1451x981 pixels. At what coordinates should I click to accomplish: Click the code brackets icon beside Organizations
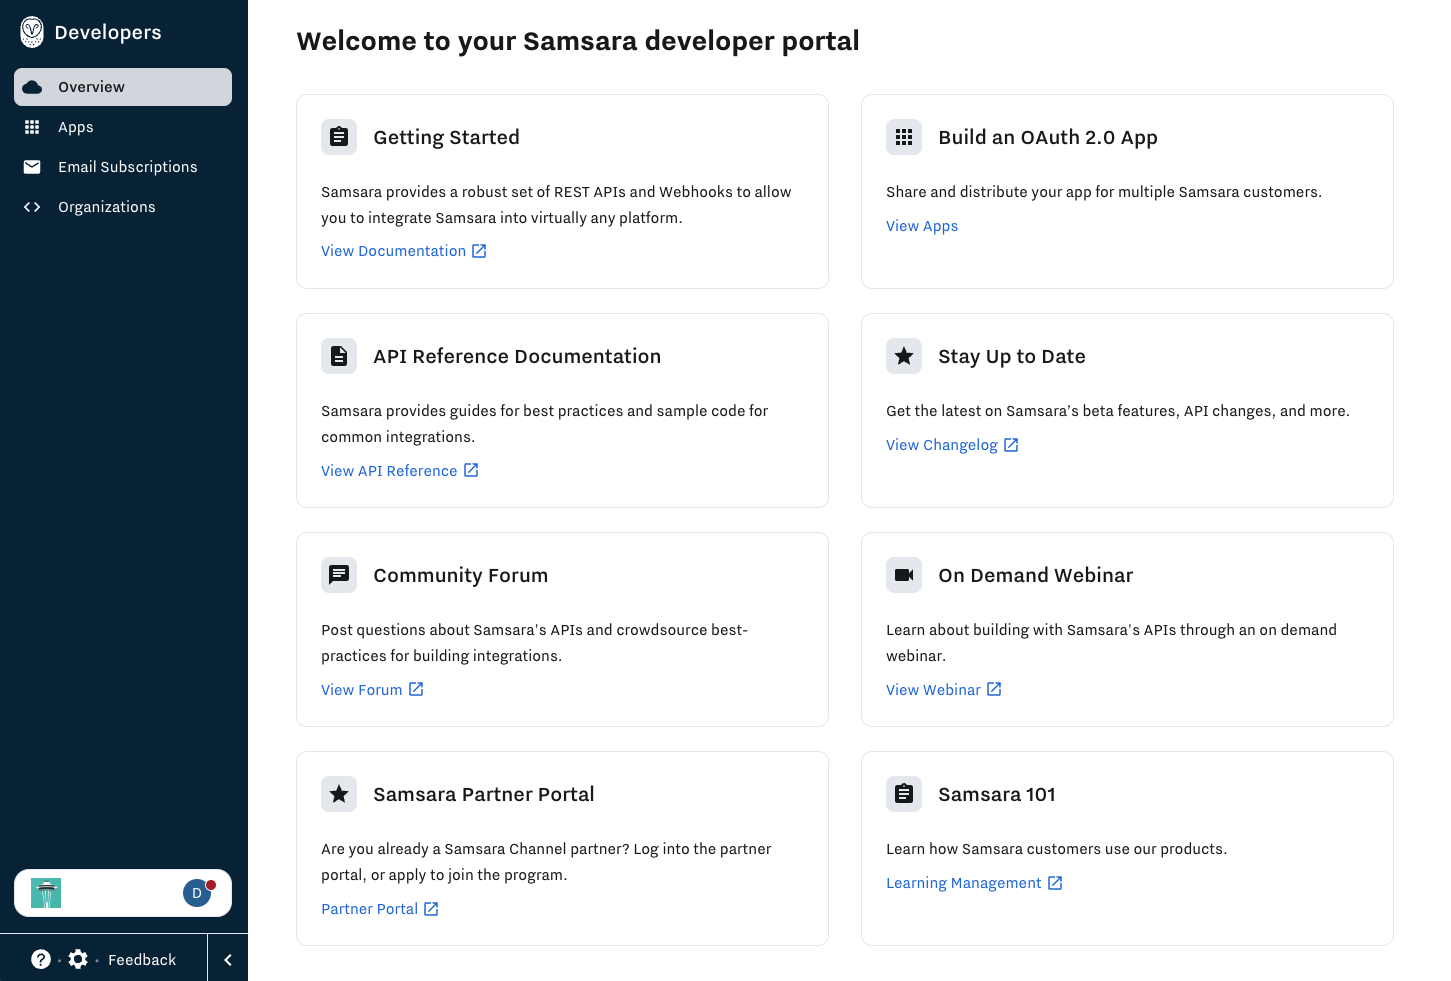(x=32, y=207)
